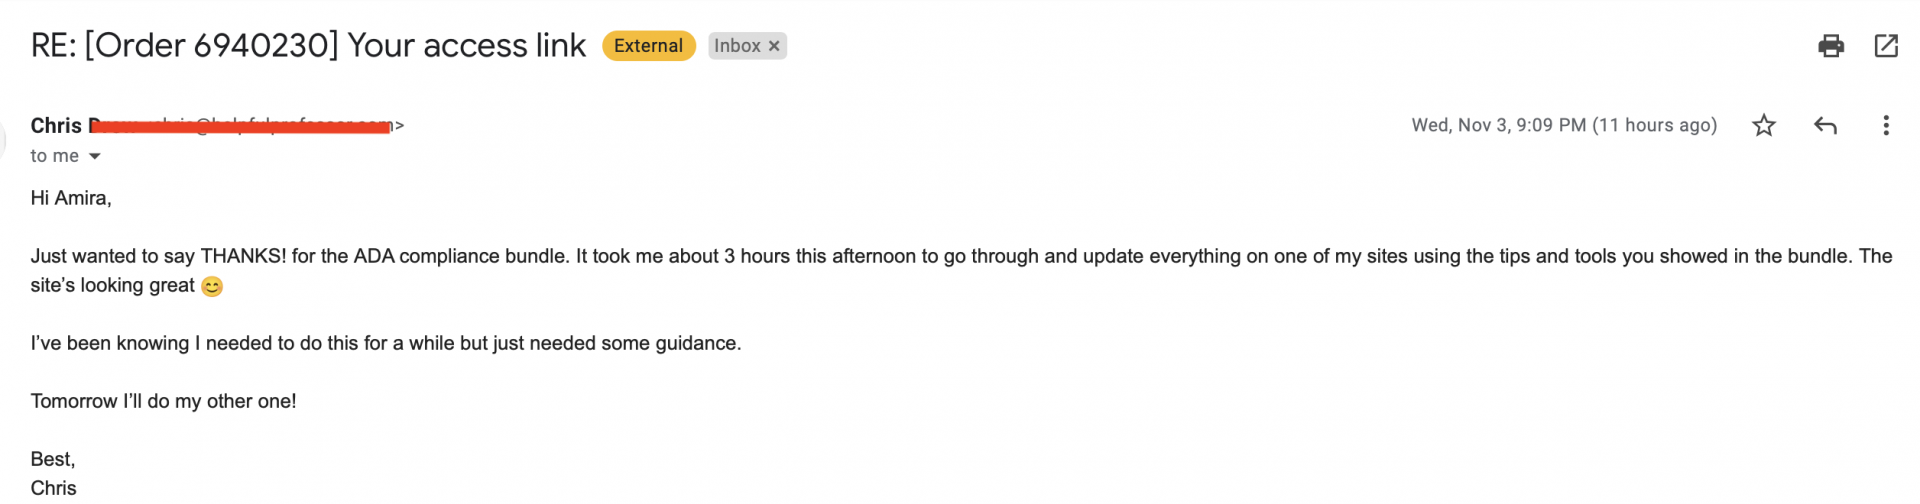
Task: Click the smiling emoji in the message
Action: pyautogui.click(x=212, y=287)
